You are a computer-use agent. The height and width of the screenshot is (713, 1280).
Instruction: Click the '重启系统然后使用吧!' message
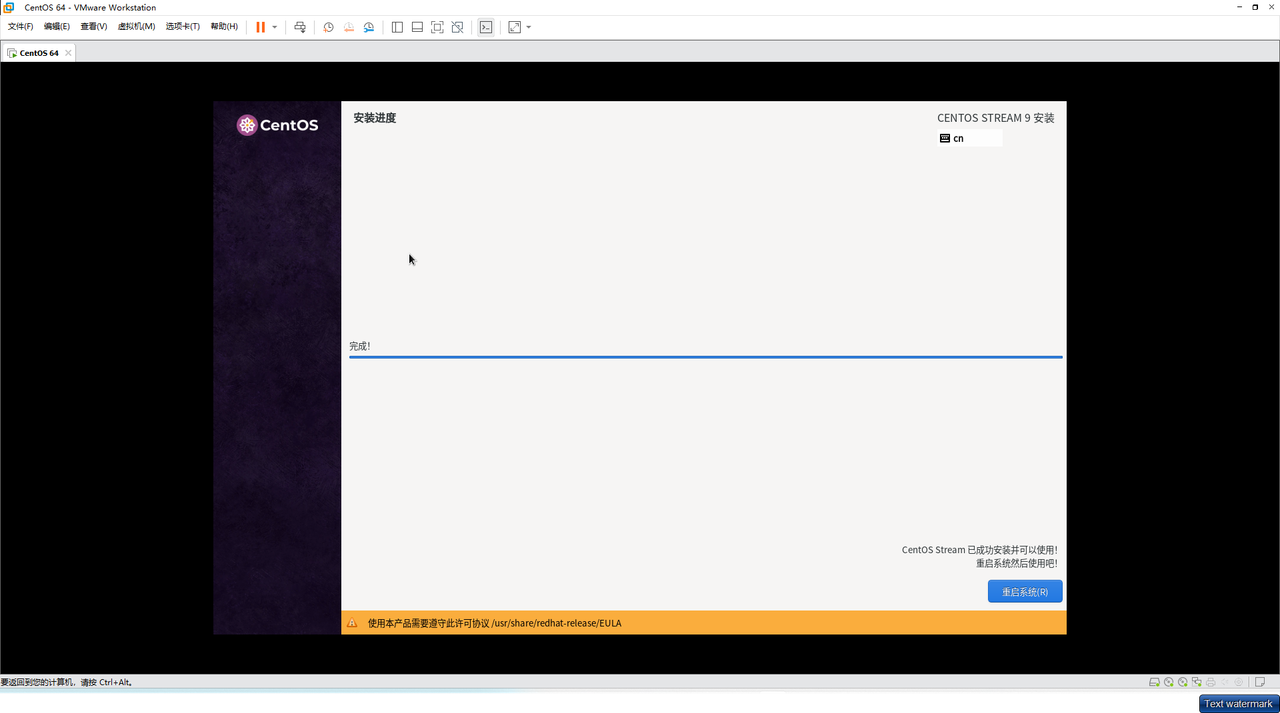(x=1016, y=563)
